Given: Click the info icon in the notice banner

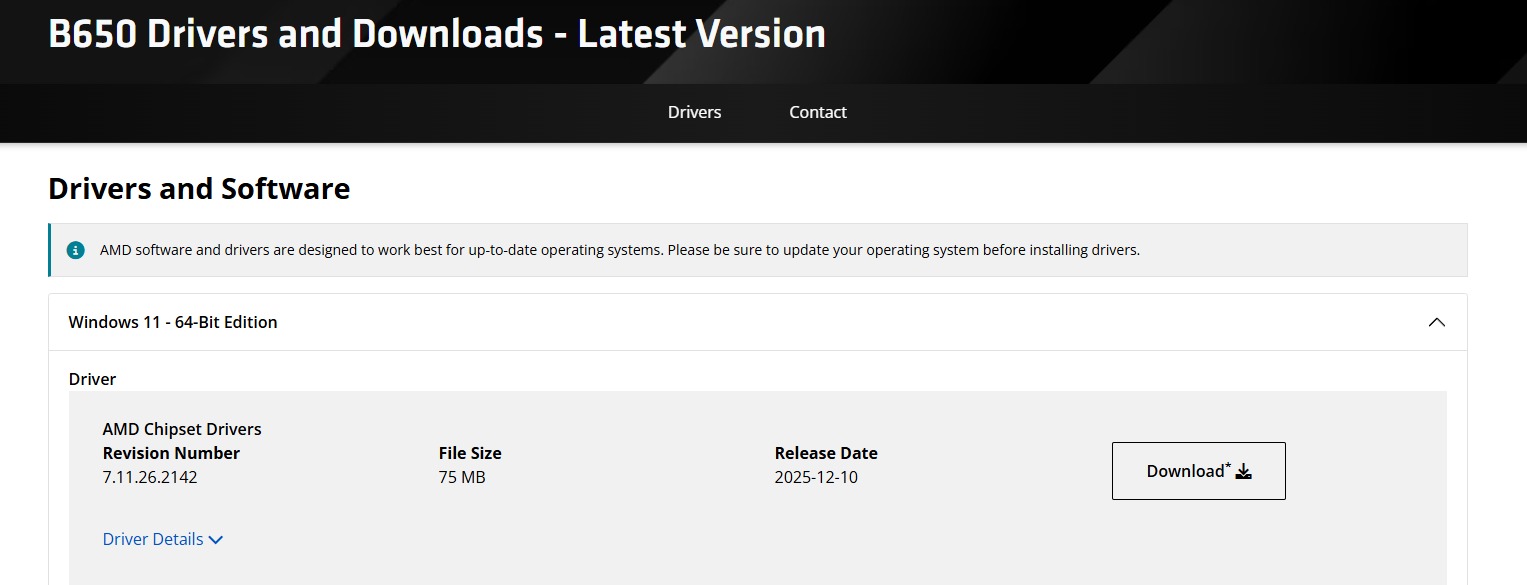Looking at the screenshot, I should 76,250.
